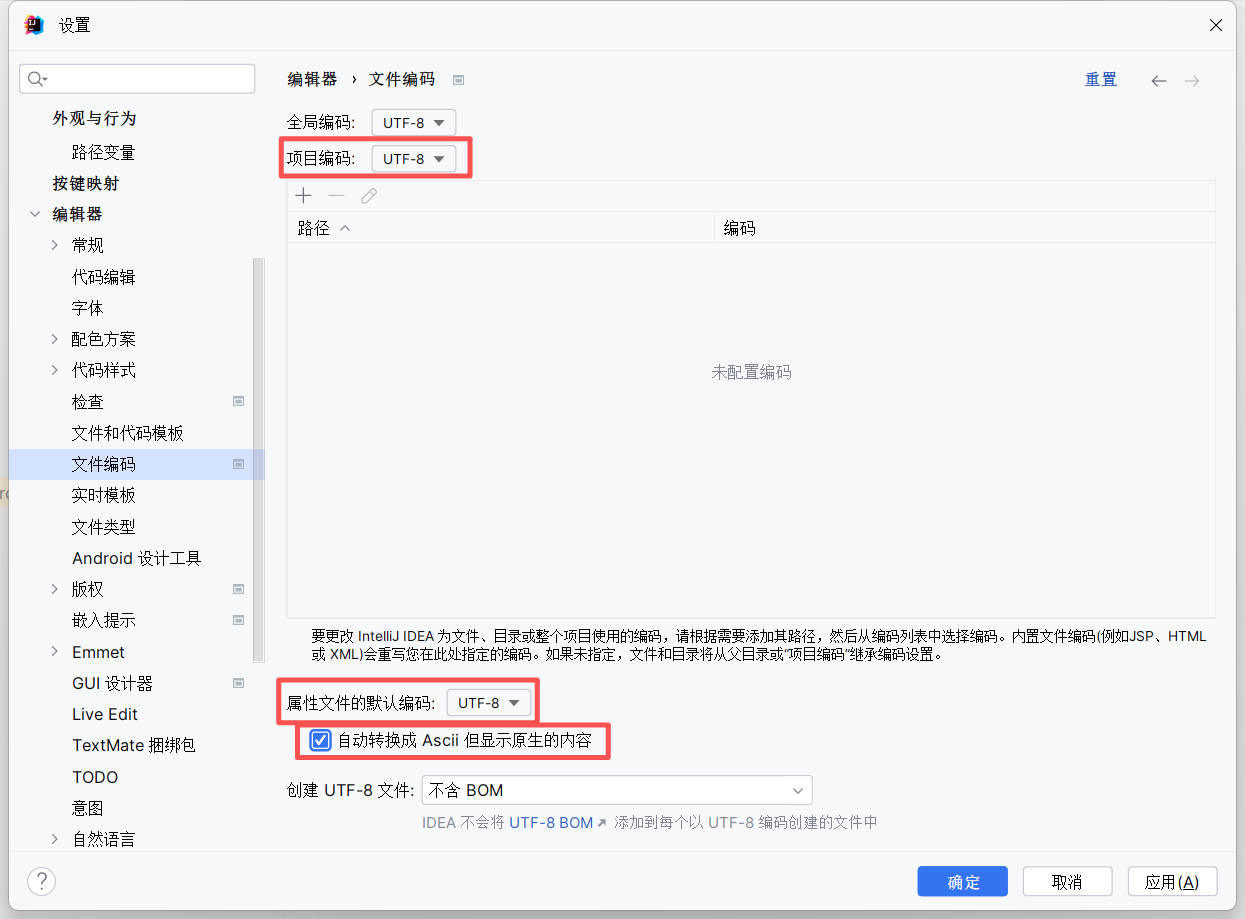Click the back navigation arrow near 重置

tap(1158, 79)
